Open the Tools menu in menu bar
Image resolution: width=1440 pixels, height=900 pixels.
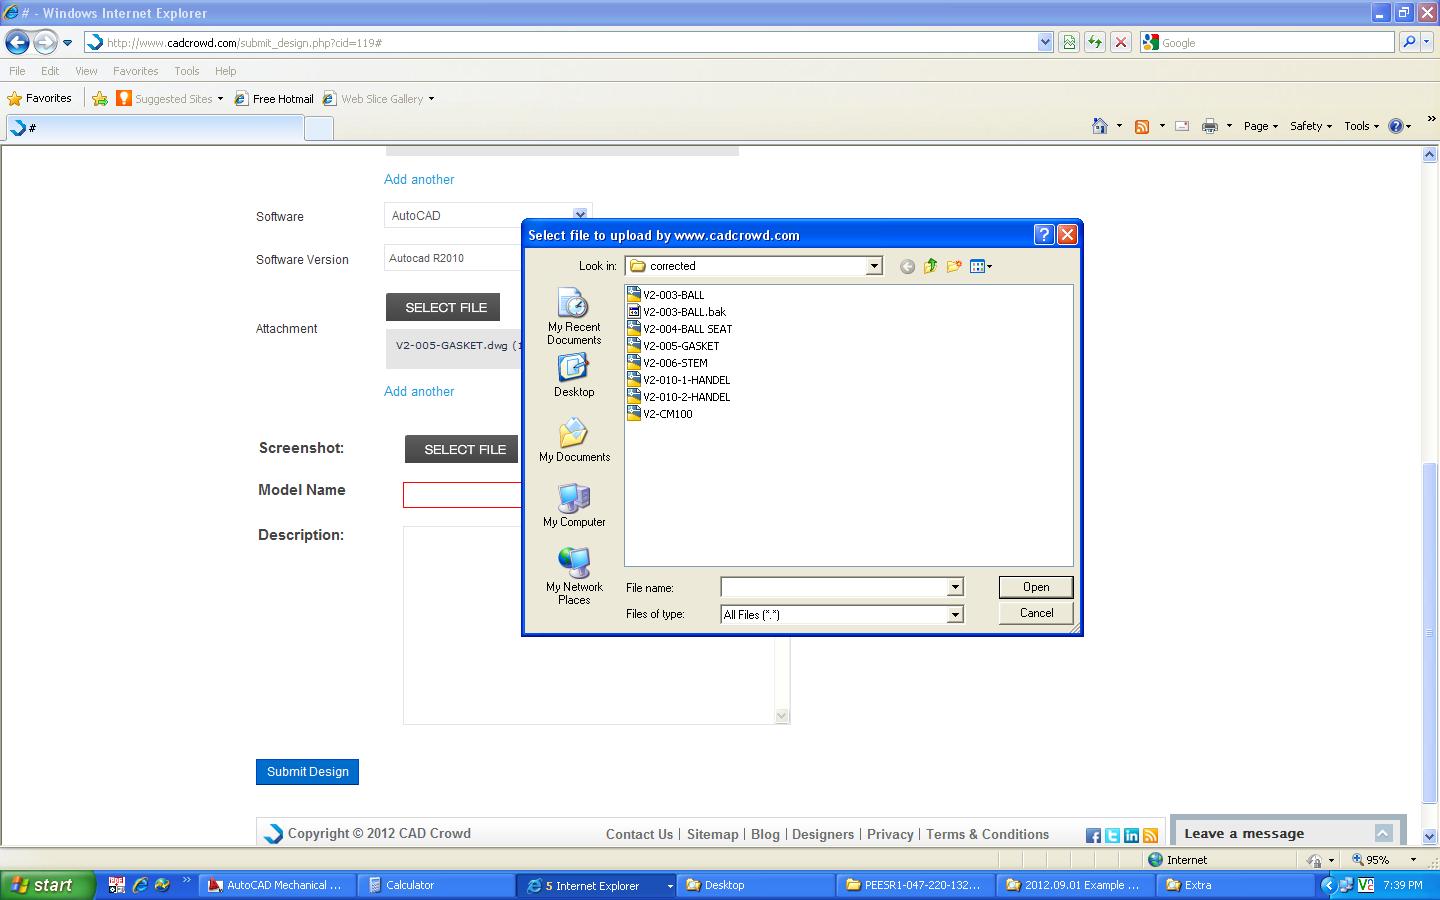pos(186,71)
